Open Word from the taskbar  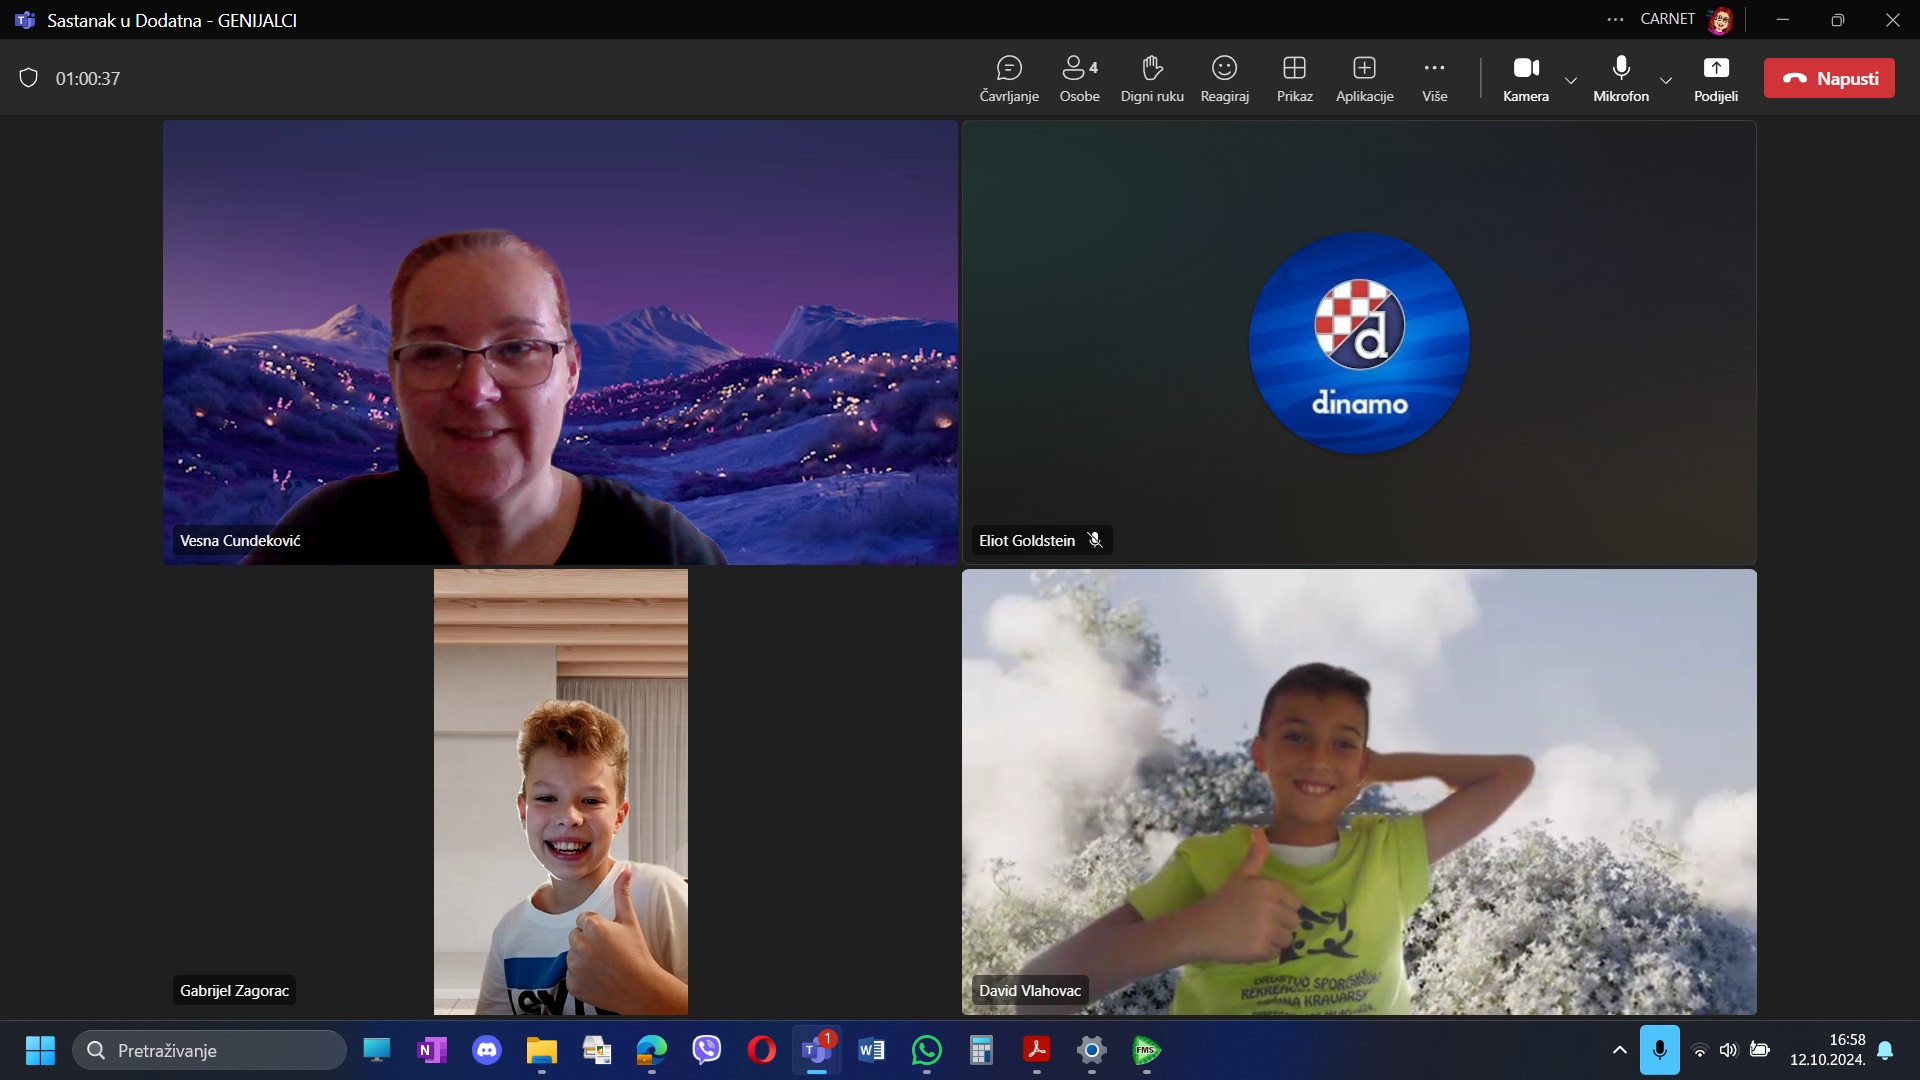[x=872, y=1050]
